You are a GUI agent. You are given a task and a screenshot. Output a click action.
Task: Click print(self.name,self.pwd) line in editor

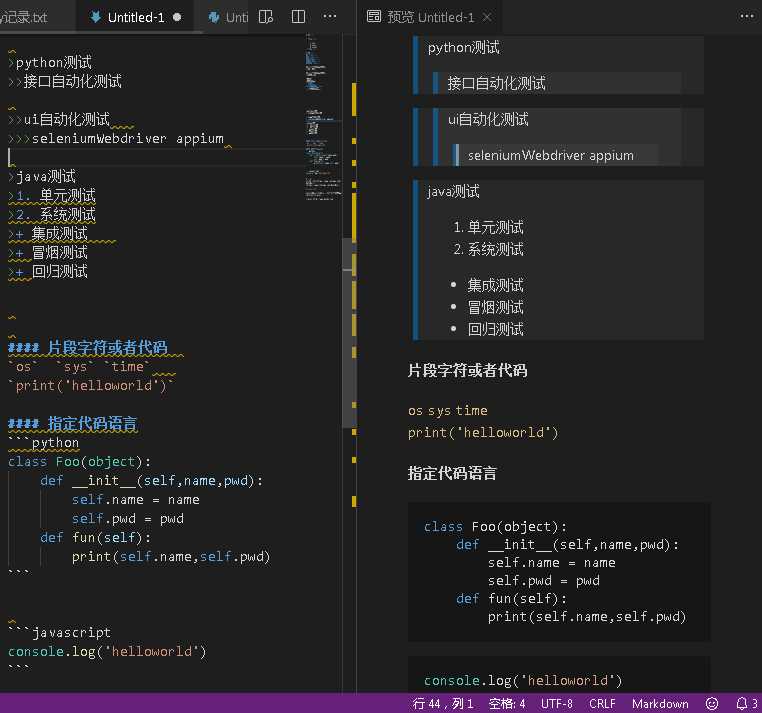(171, 556)
